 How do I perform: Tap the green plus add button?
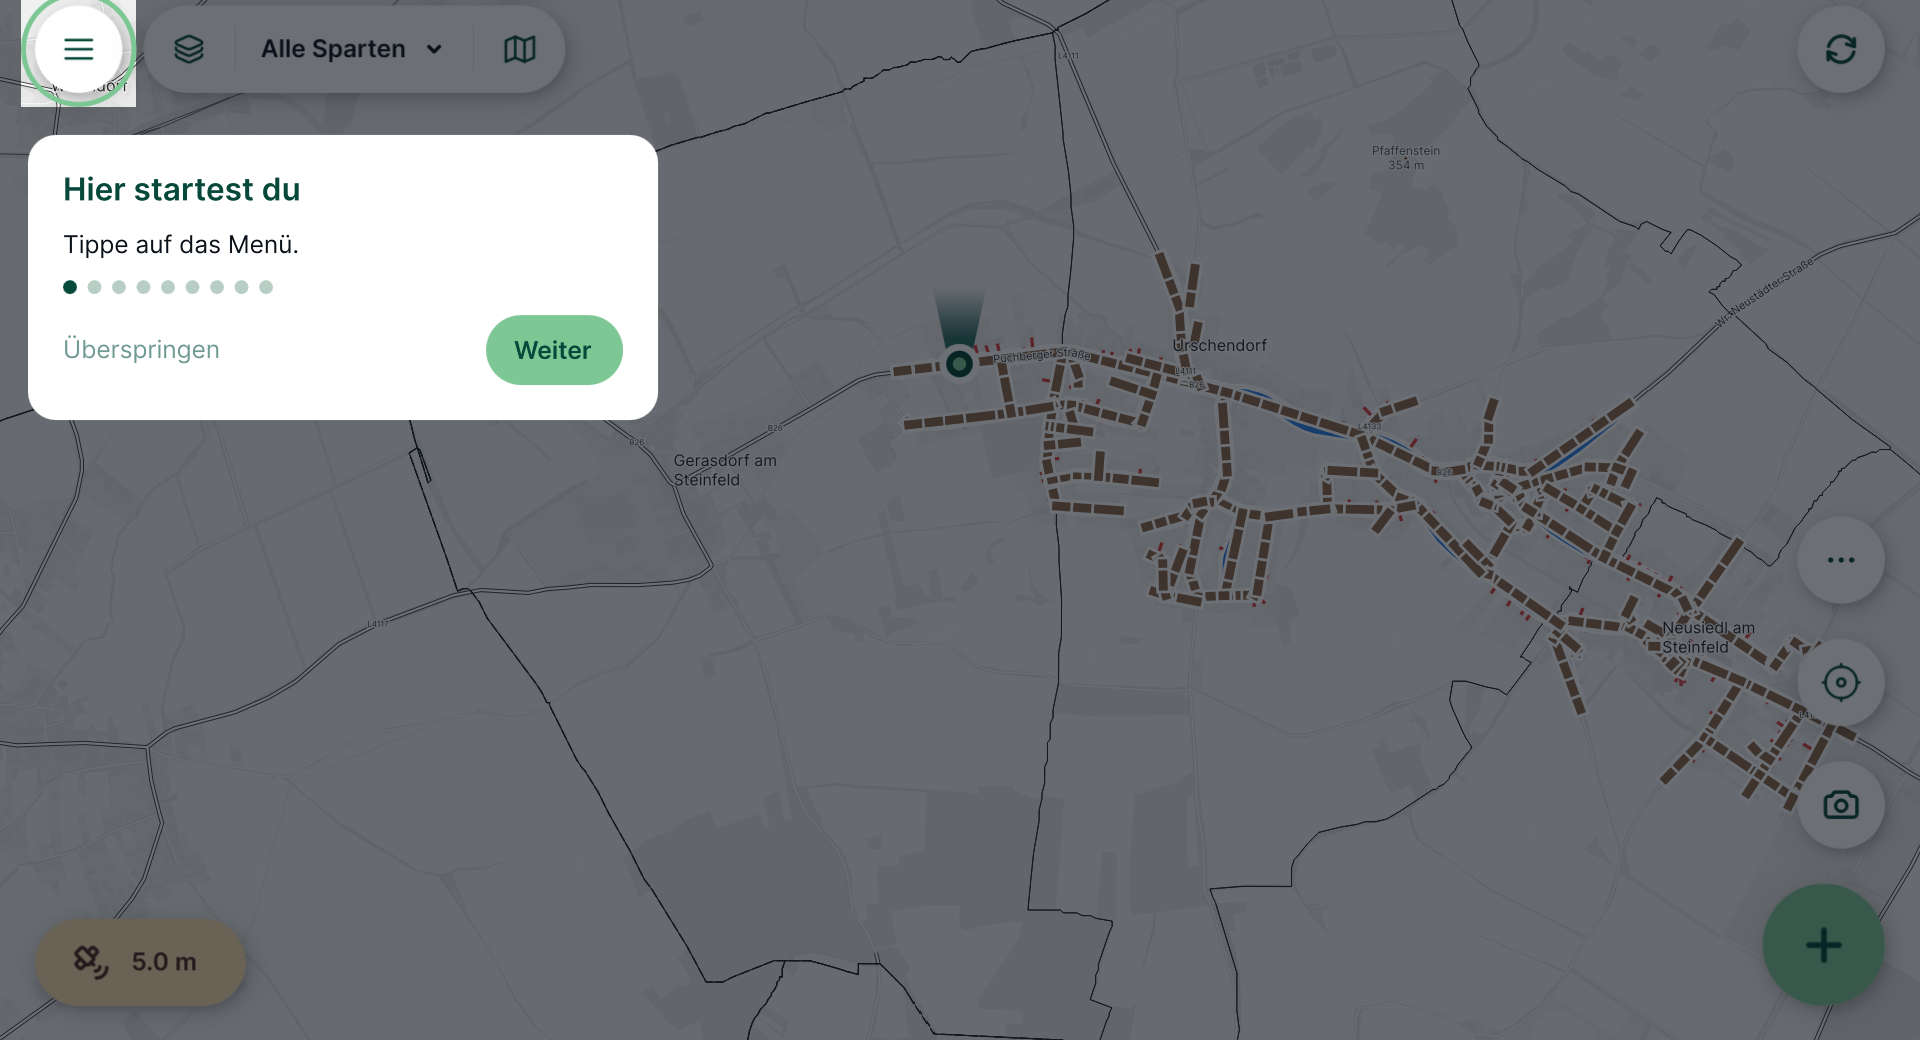(1823, 945)
